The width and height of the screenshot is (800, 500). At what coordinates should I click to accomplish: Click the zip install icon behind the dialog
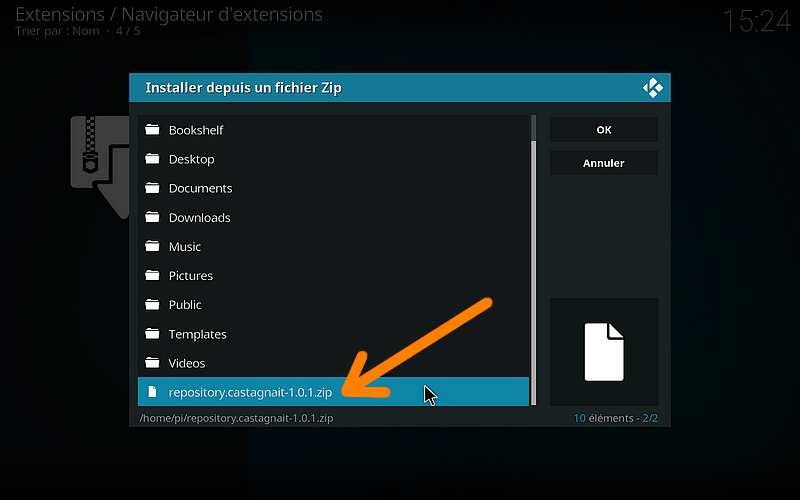[x=99, y=167]
